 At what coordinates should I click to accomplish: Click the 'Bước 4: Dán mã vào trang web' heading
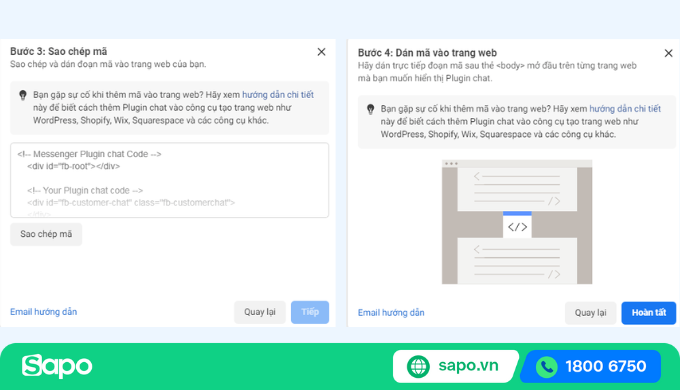point(427,53)
